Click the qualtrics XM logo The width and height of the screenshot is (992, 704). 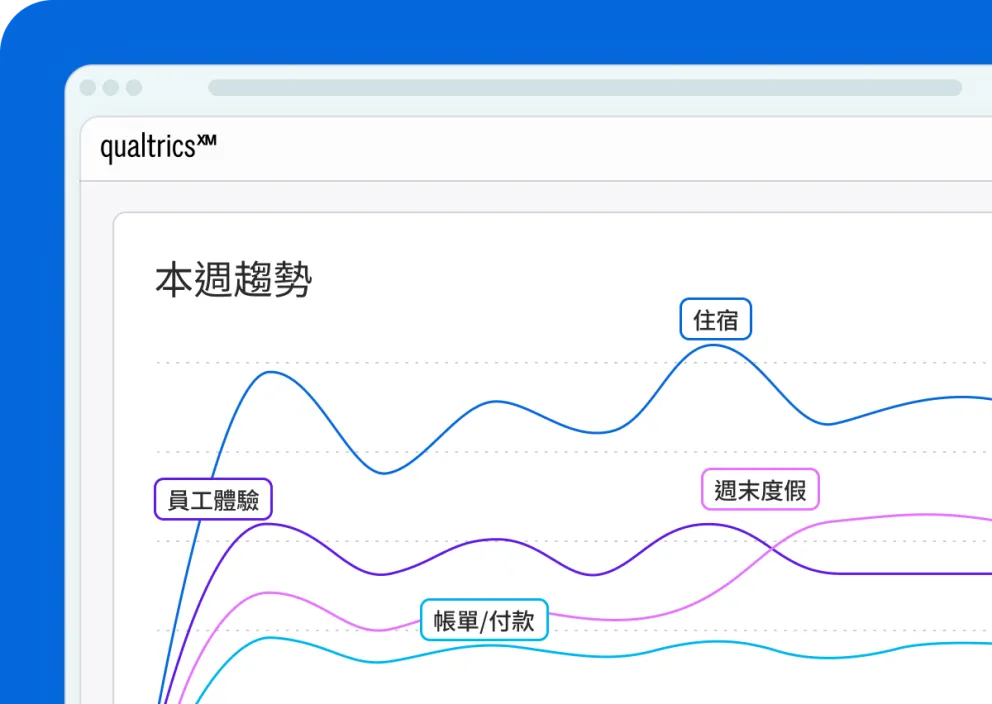(x=158, y=147)
